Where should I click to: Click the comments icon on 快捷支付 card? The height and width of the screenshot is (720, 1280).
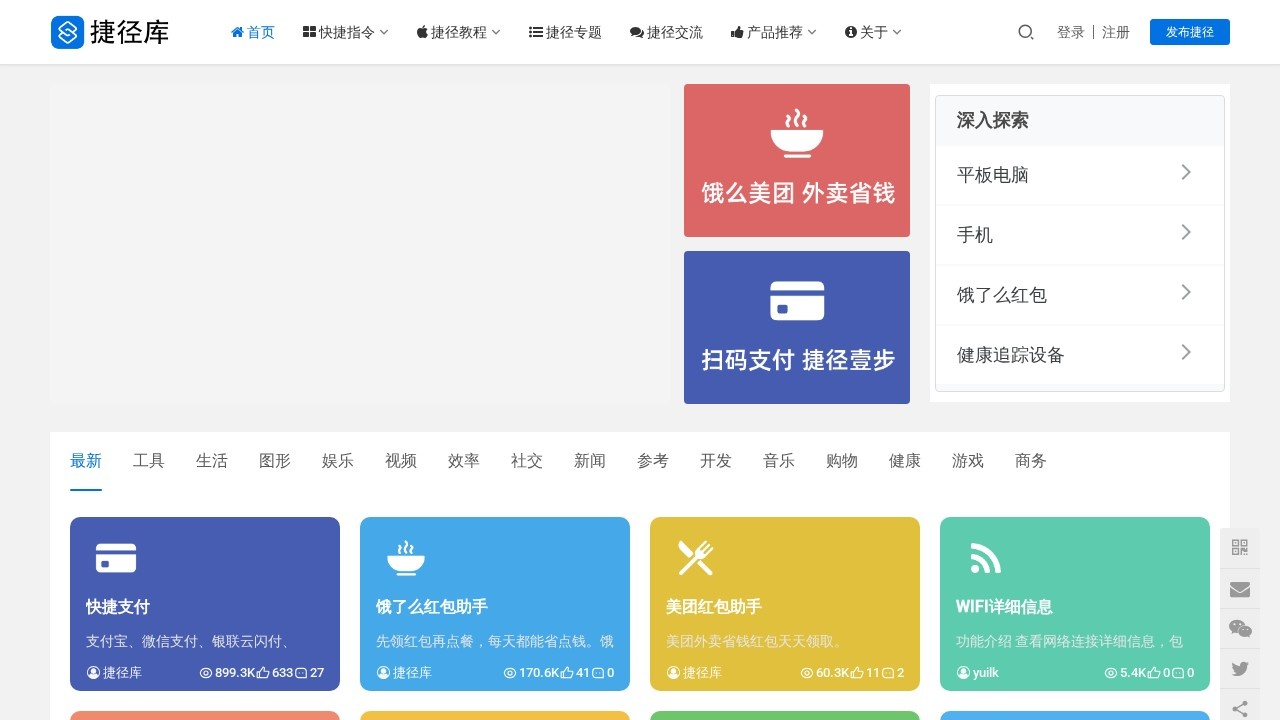tap(300, 673)
